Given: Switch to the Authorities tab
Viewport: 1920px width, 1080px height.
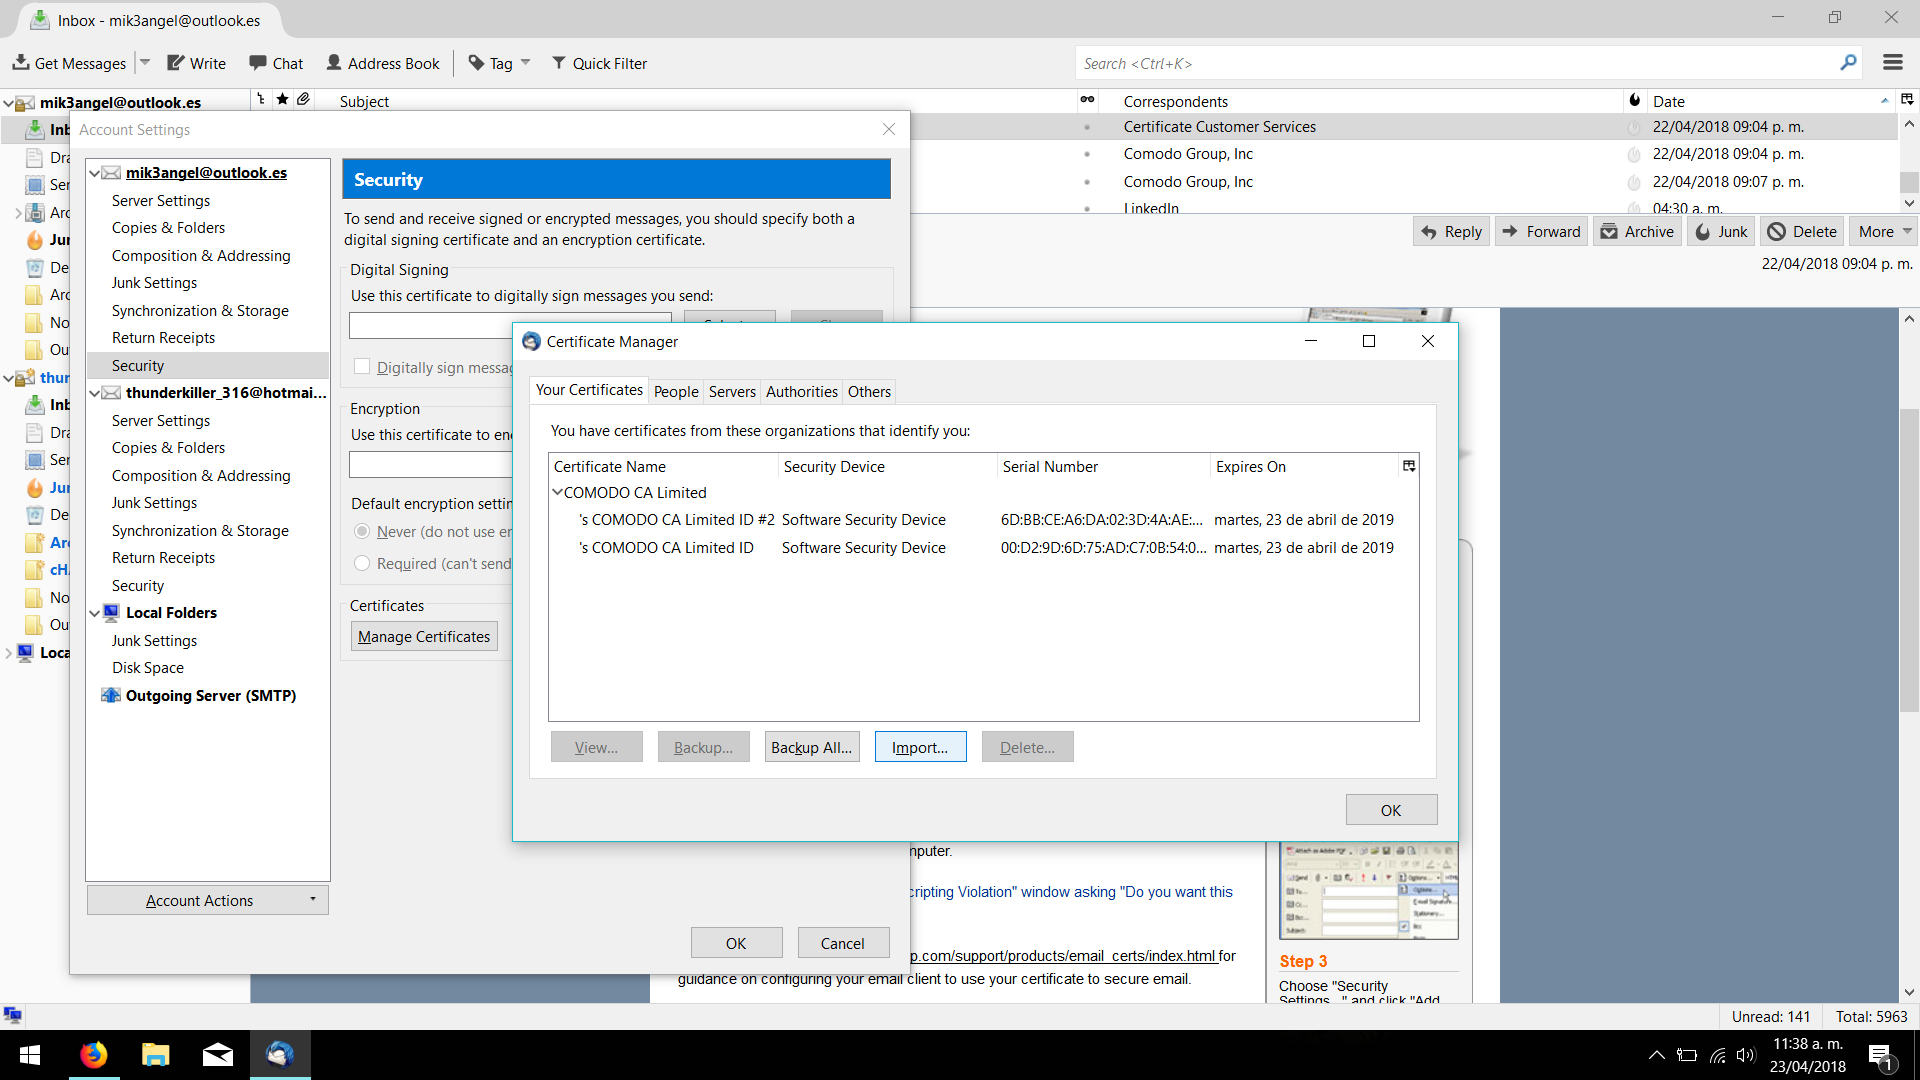Looking at the screenshot, I should [801, 392].
